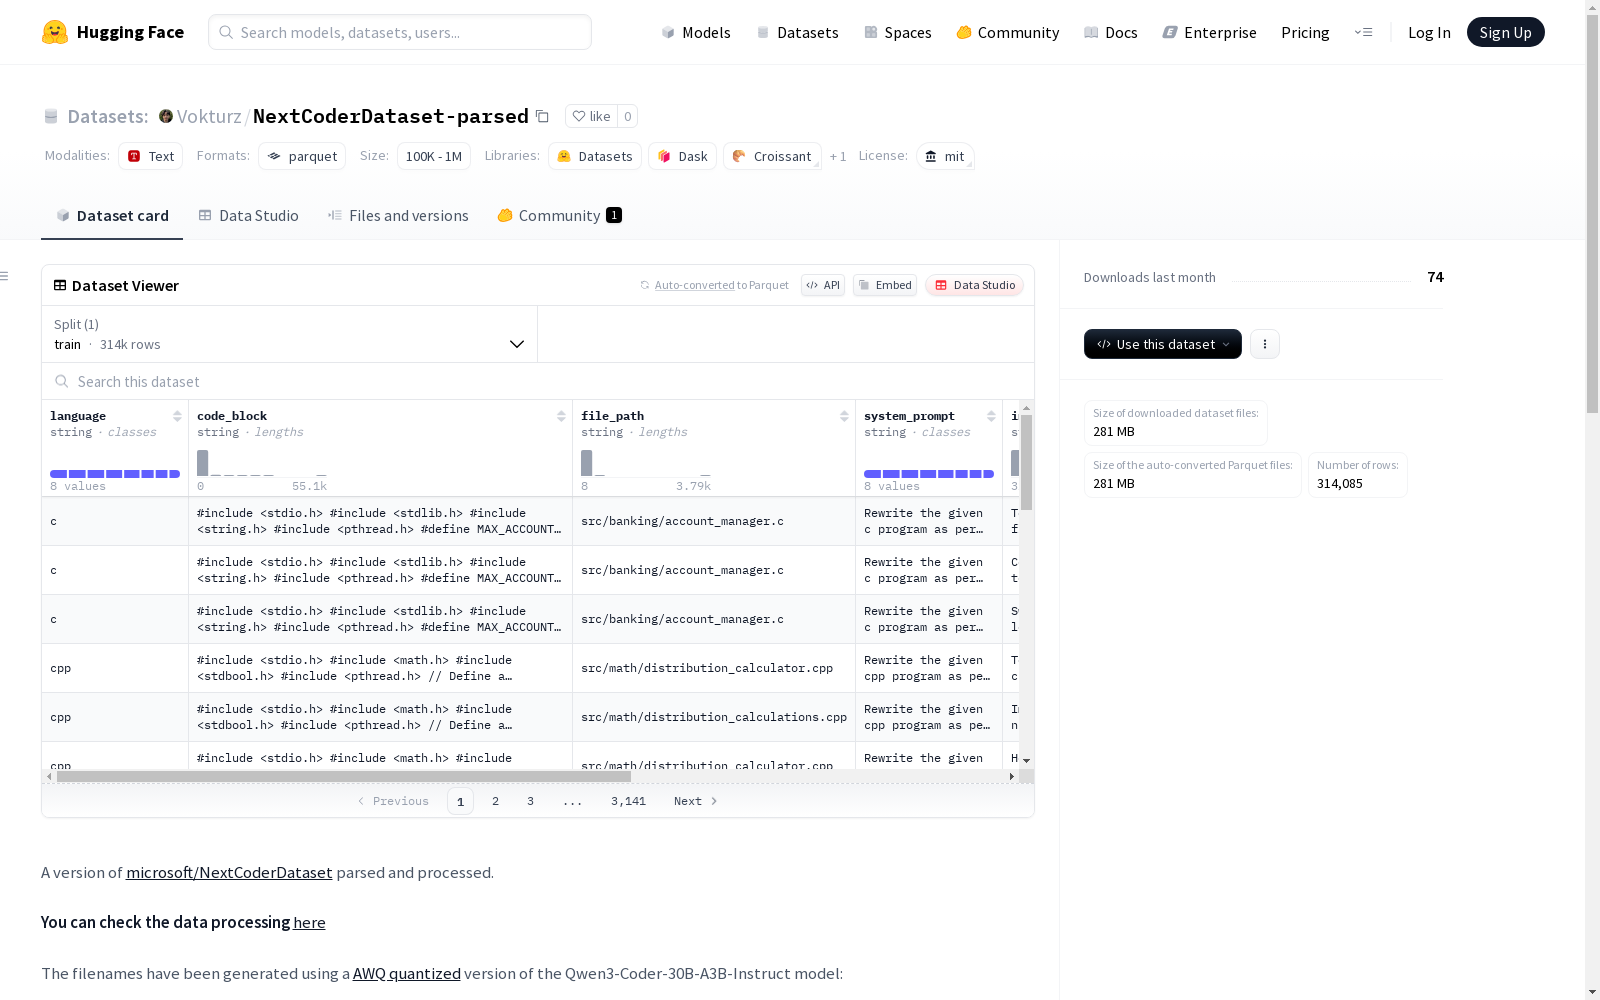The height and width of the screenshot is (1000, 1600).
Task: Select the Datasets library tag
Action: coord(595,156)
